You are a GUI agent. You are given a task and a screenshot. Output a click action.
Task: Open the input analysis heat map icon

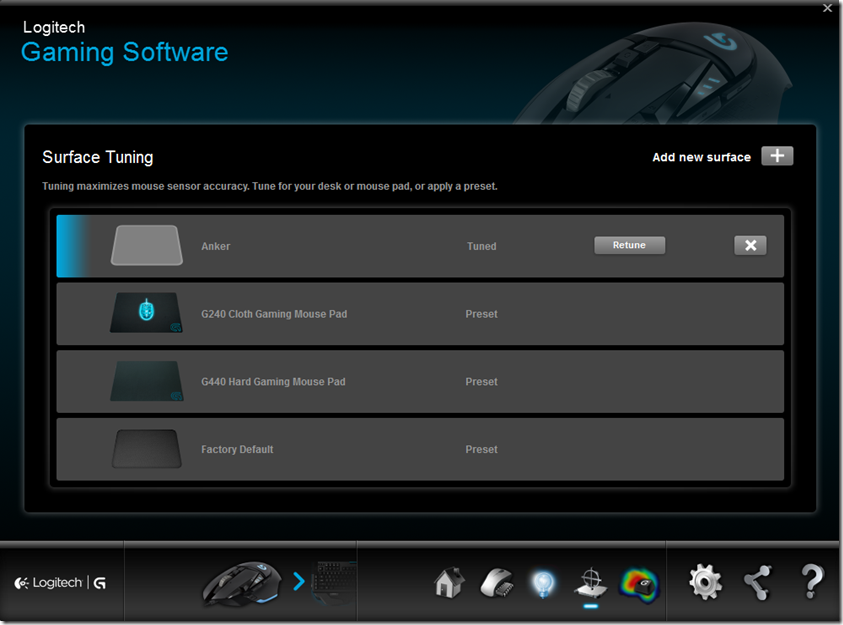(x=639, y=584)
